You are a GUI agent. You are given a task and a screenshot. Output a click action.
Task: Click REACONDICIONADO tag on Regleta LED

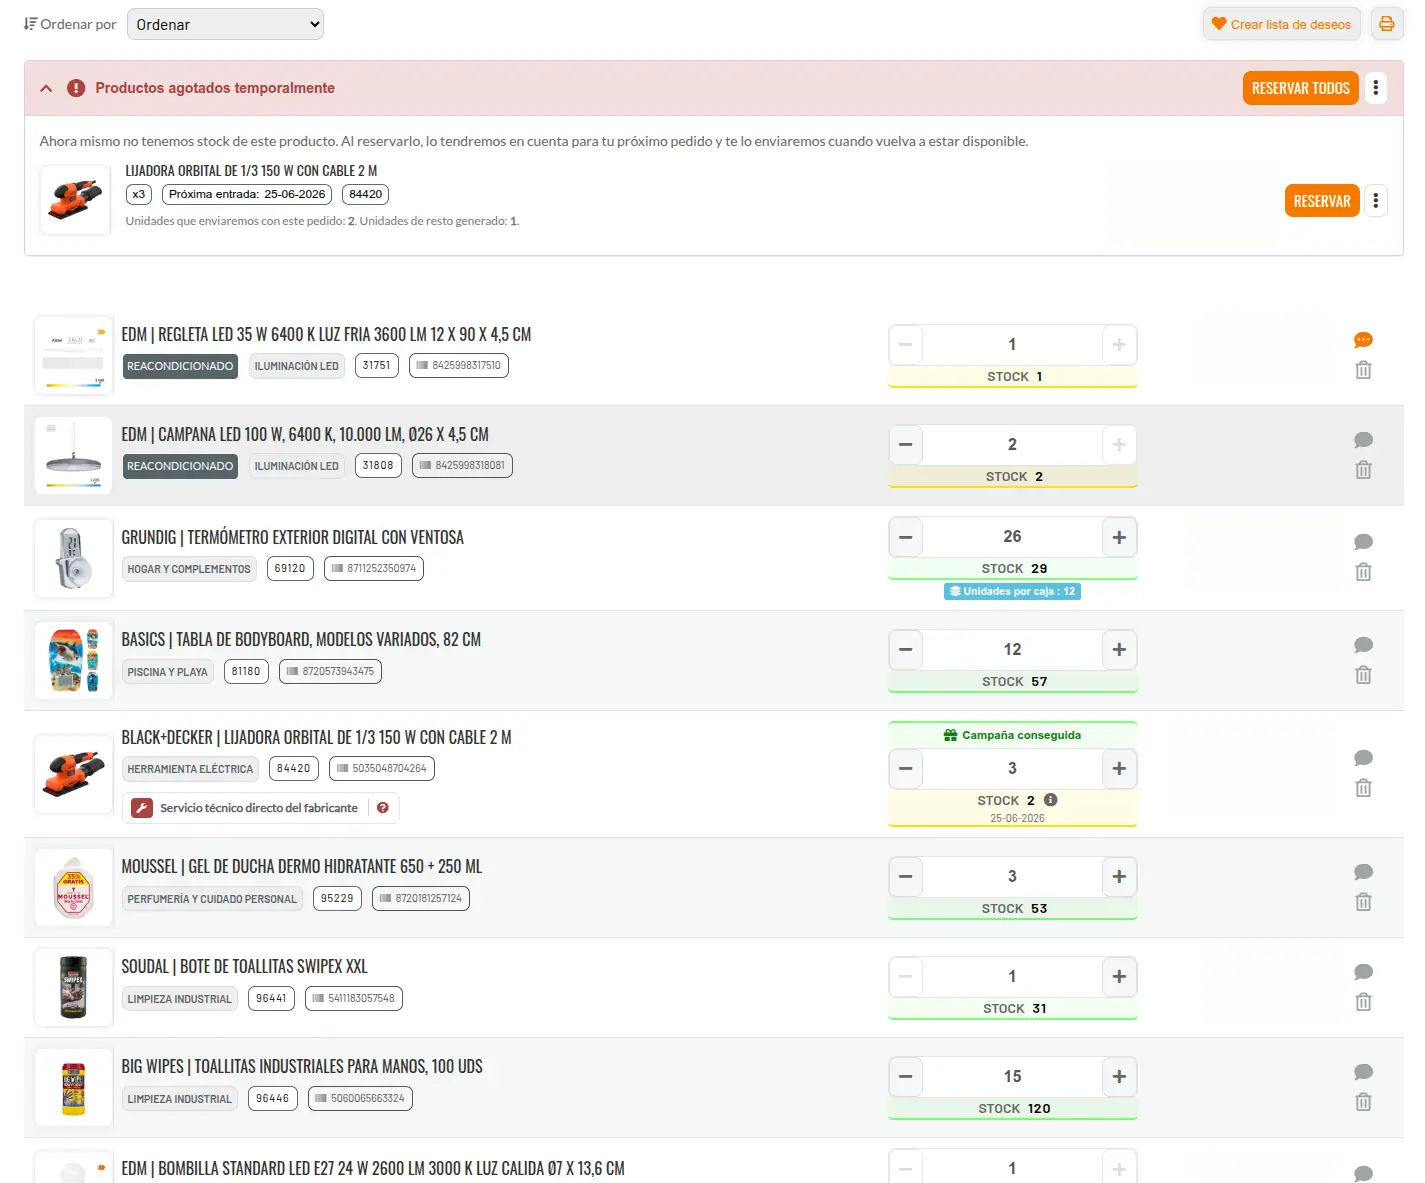(x=180, y=366)
